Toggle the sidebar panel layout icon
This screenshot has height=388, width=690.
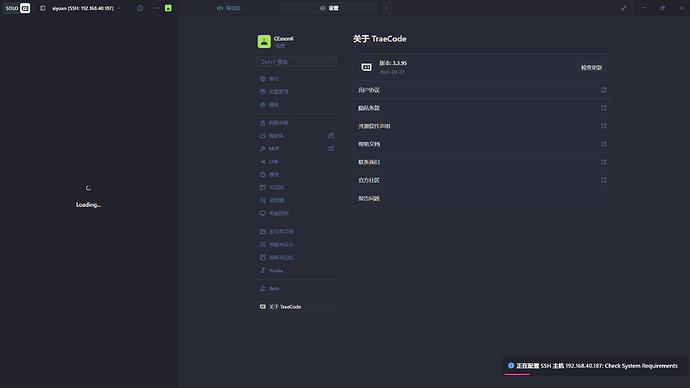point(43,8)
